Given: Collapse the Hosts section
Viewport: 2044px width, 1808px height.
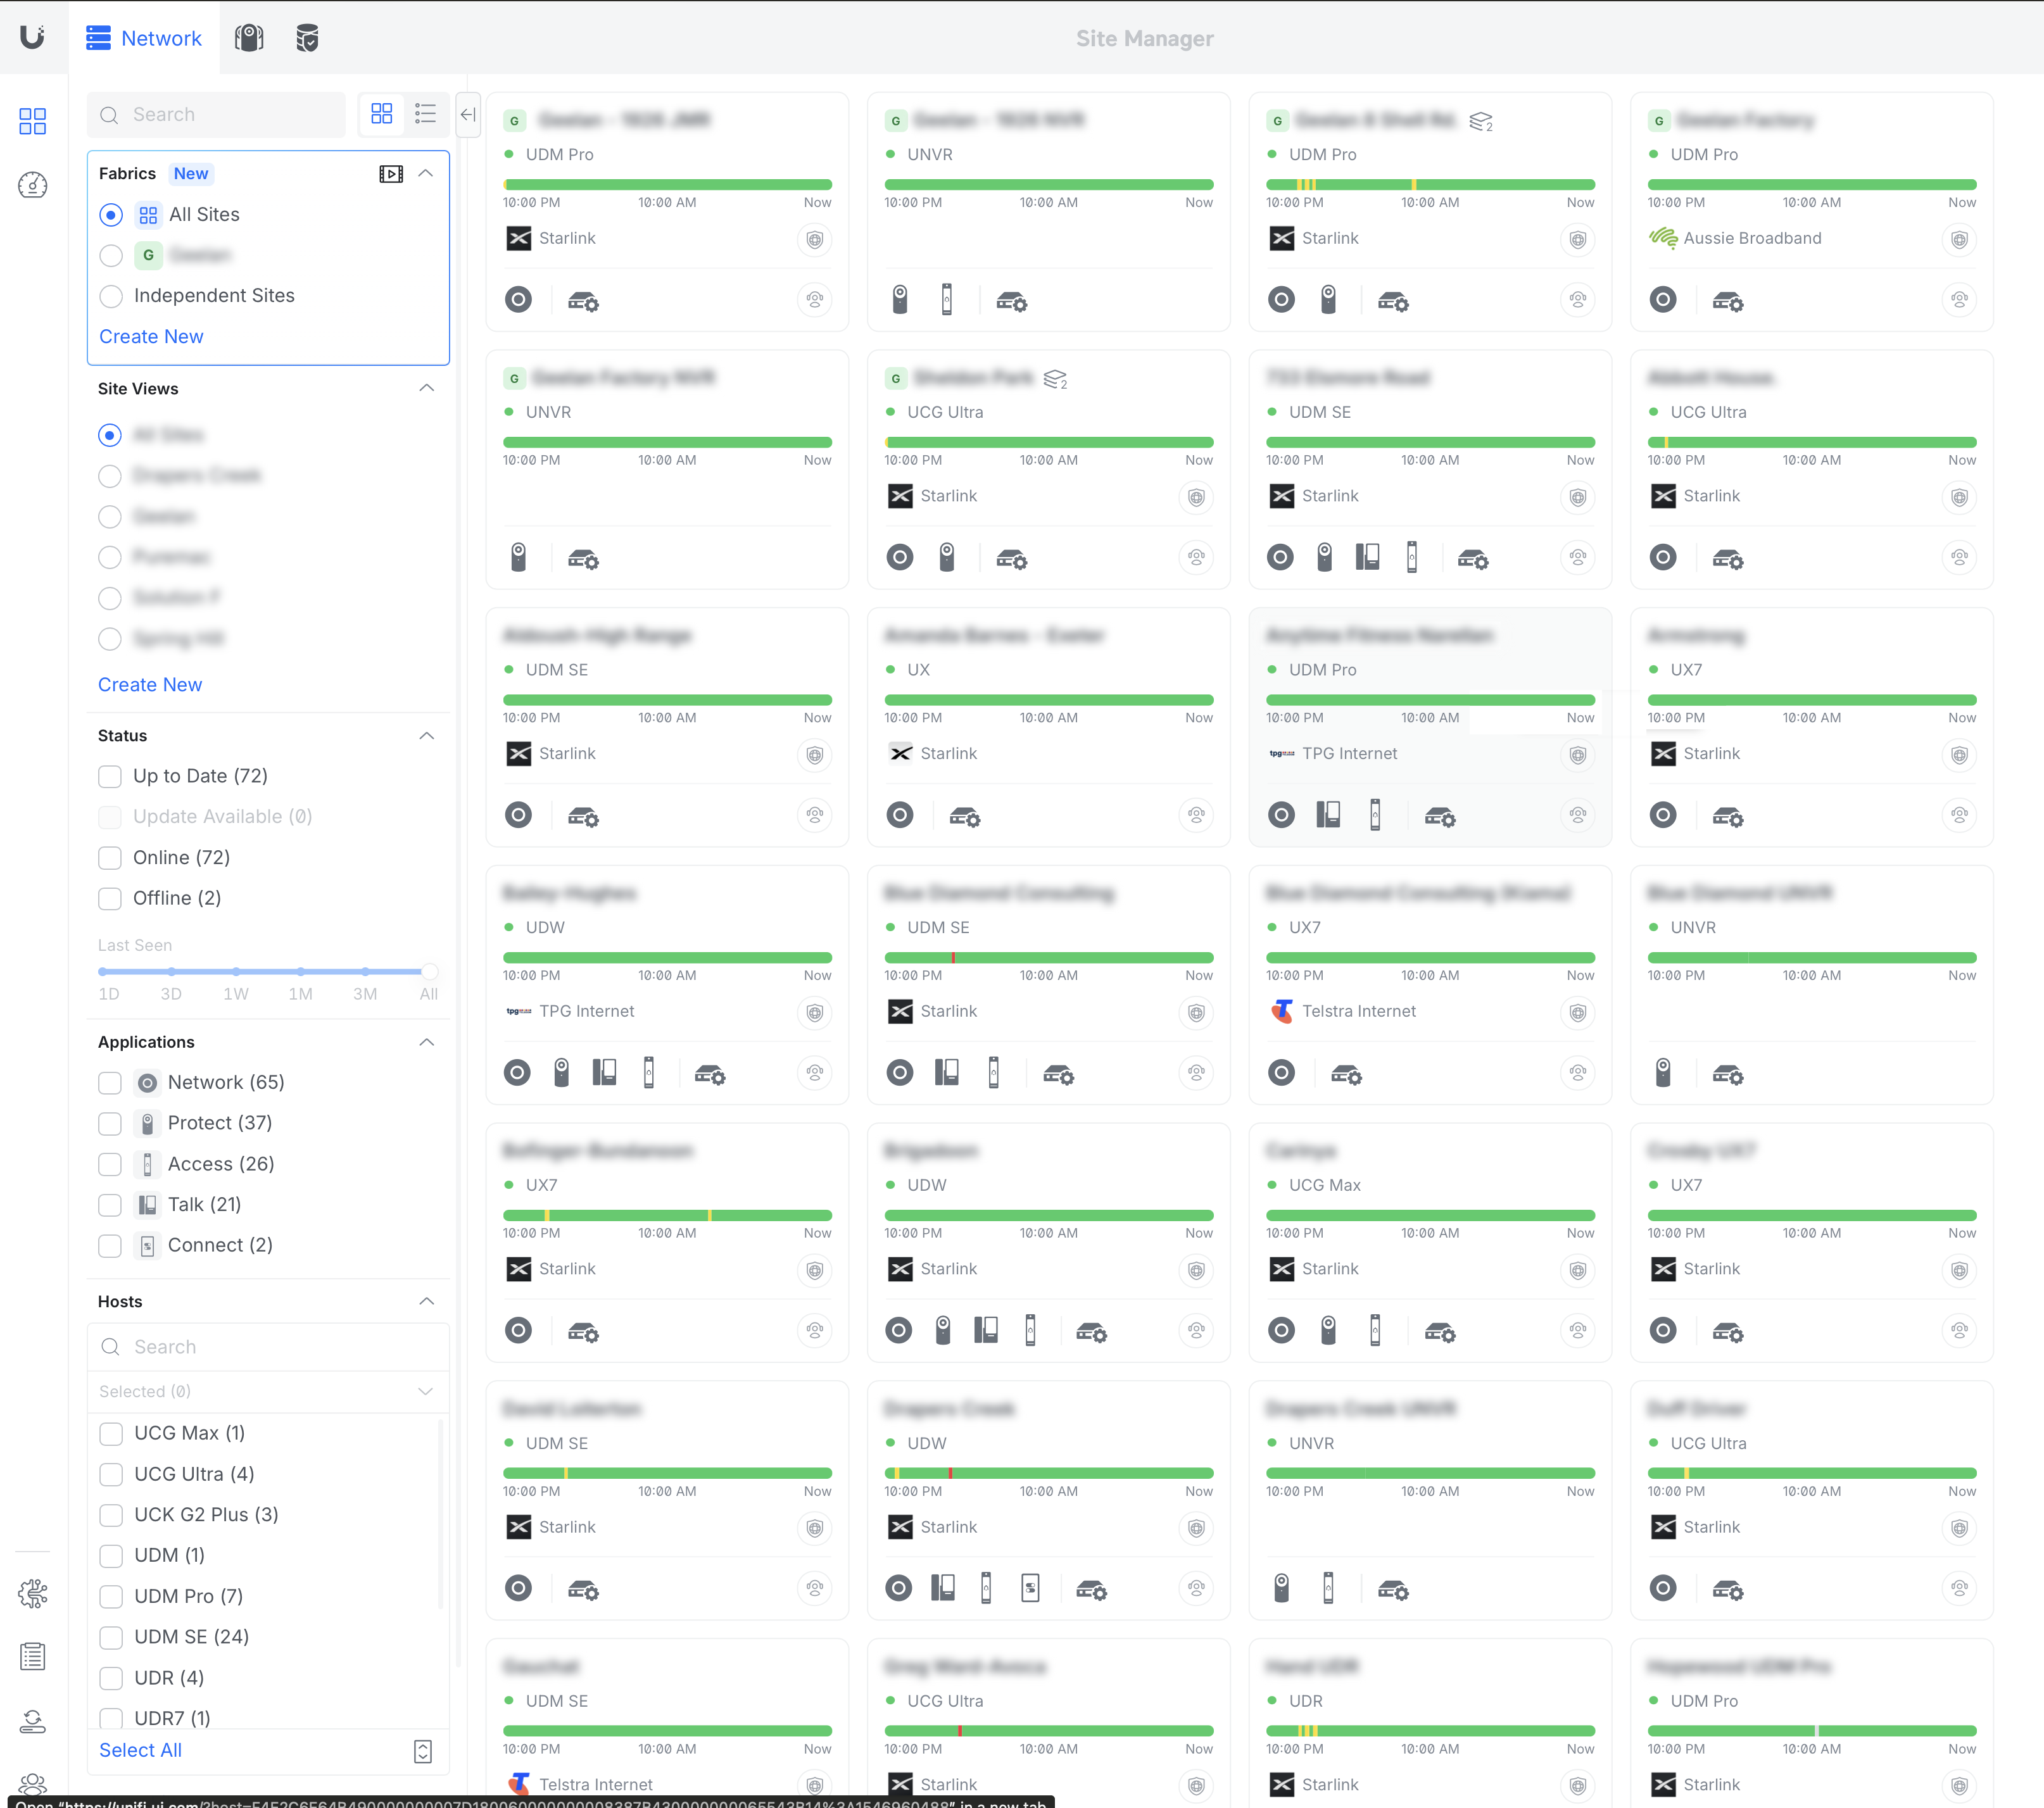Looking at the screenshot, I should 426,1301.
